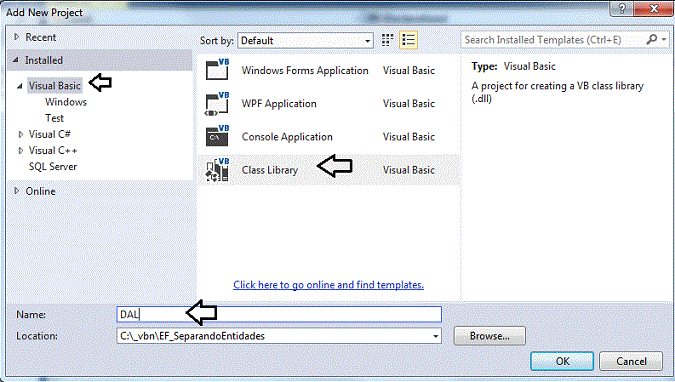Select the Test subcategory

[x=54, y=118]
